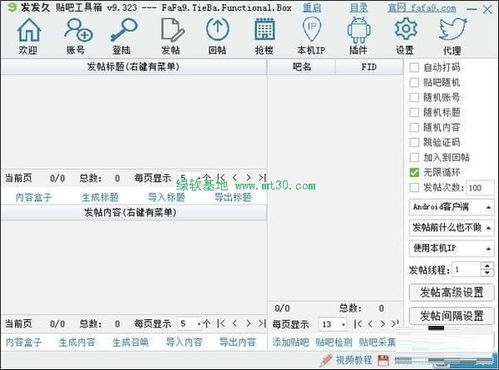The width and height of the screenshot is (499, 370).
Task: Expand the Android客户端 dropdown
Action: 451,207
